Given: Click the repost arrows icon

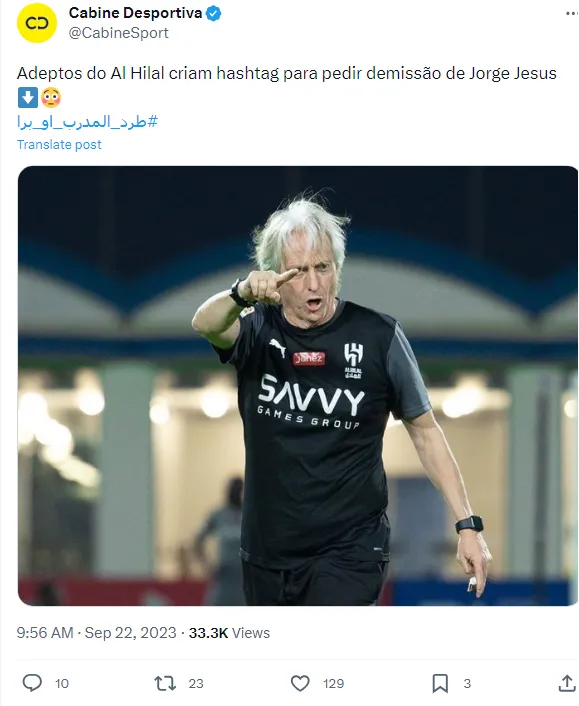Looking at the screenshot, I should [164, 683].
